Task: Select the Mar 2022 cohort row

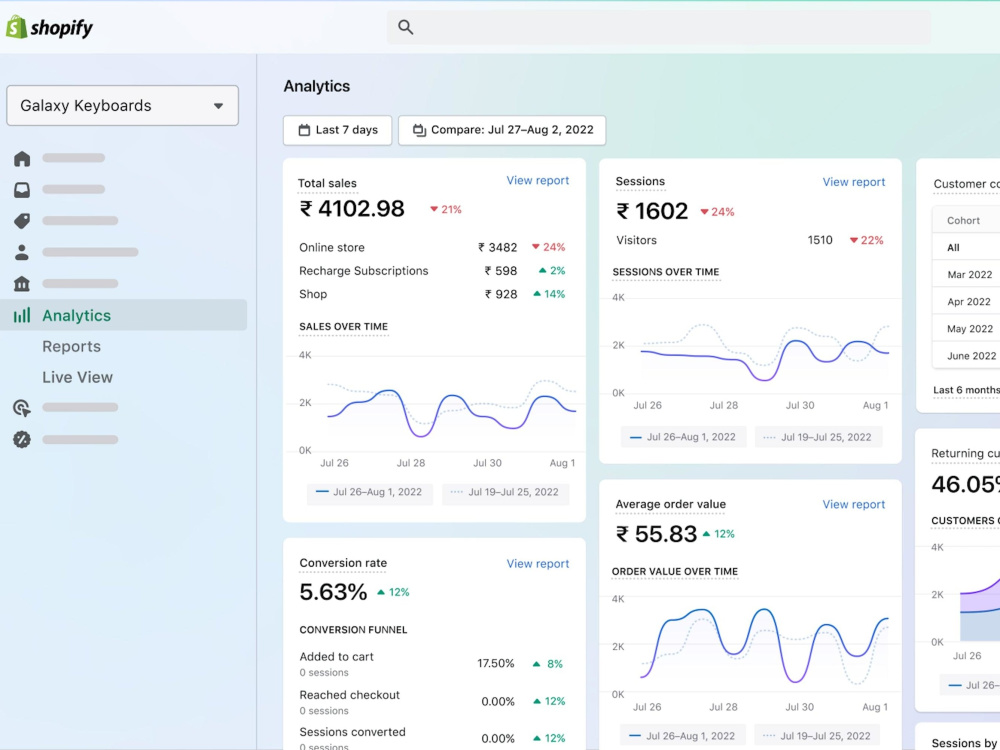Action: (966, 274)
